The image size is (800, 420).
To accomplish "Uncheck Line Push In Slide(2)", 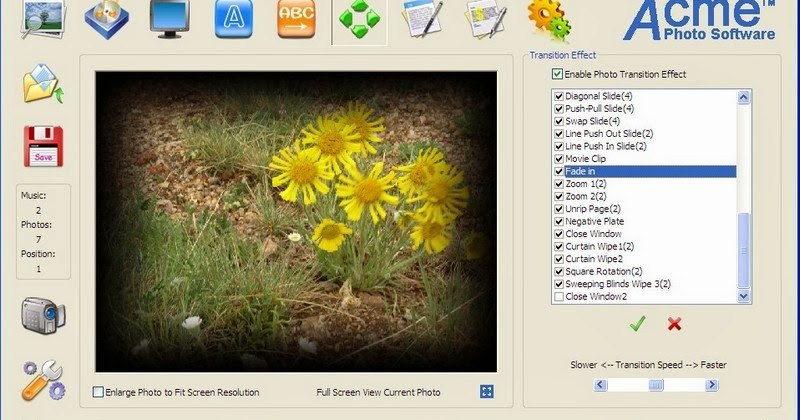I will (559, 146).
